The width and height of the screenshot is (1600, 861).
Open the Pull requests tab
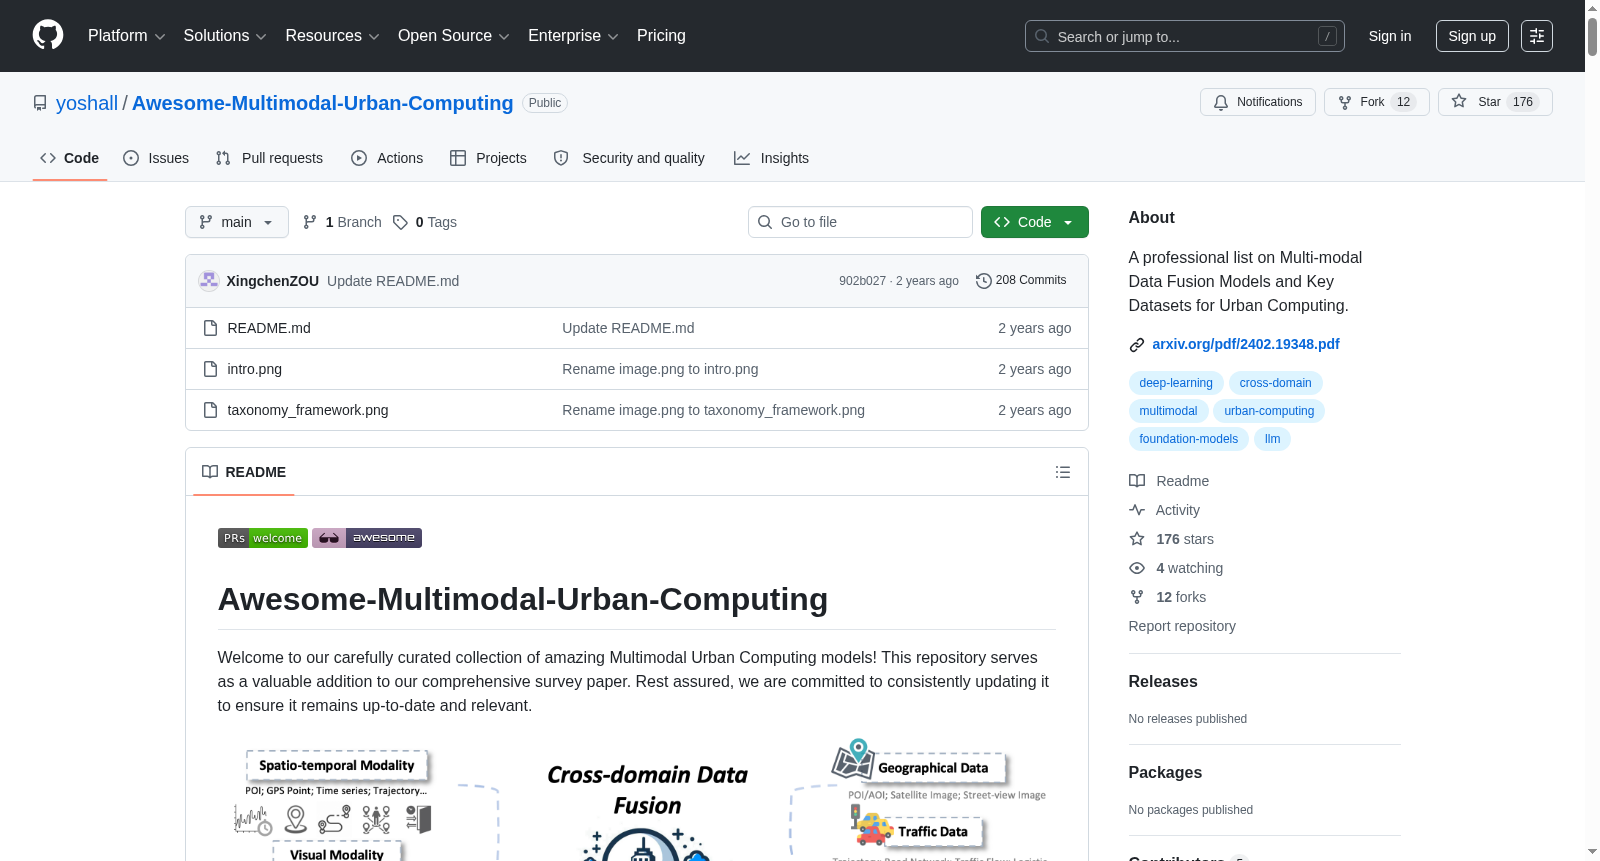[x=269, y=158]
